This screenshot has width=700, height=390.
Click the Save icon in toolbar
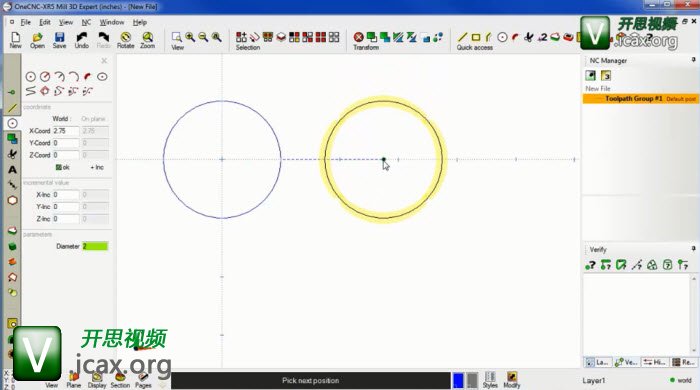tap(59, 40)
